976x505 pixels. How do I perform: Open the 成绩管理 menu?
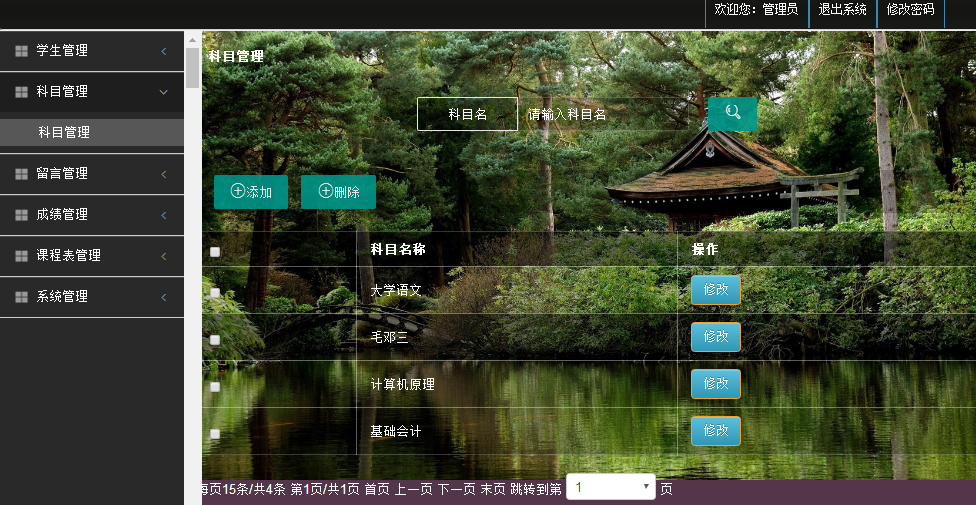pyautogui.click(x=92, y=215)
